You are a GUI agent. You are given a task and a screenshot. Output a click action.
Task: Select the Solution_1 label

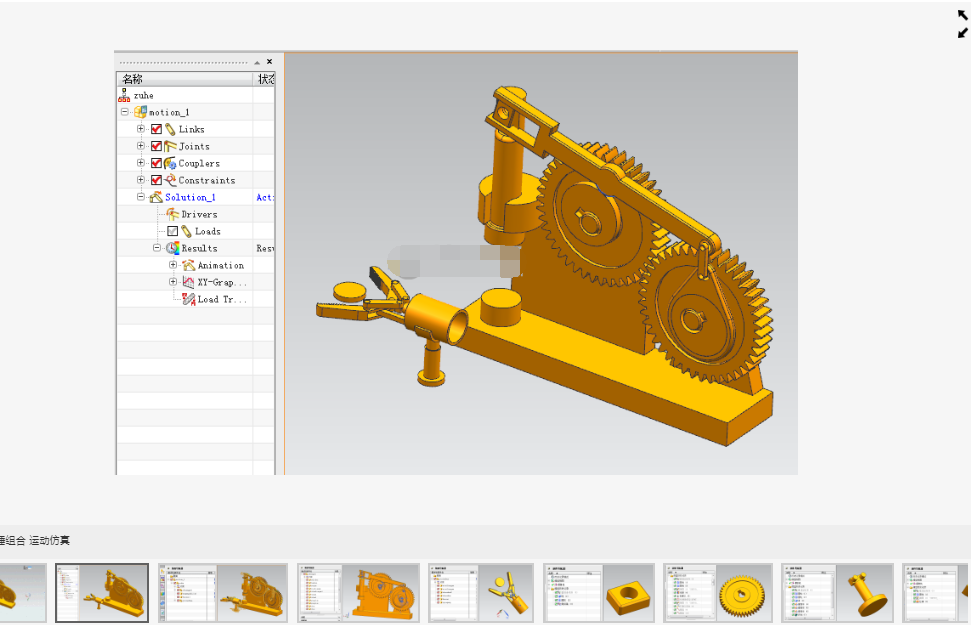[190, 198]
